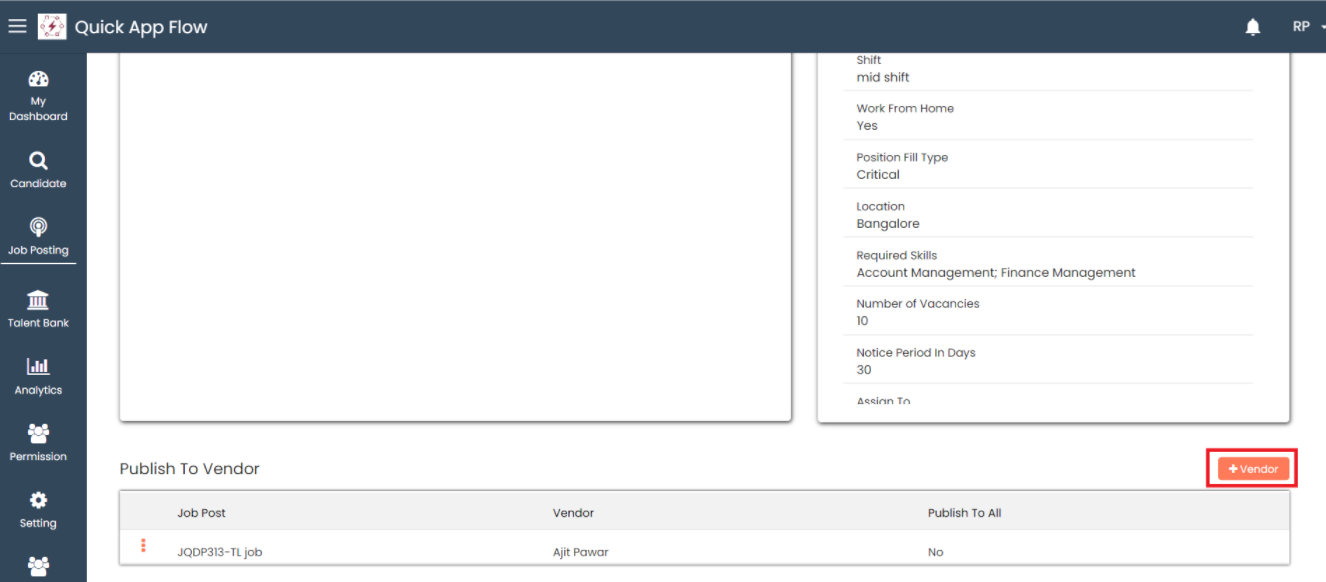Open notifications bell
The height and width of the screenshot is (582, 1326).
(x=1252, y=27)
